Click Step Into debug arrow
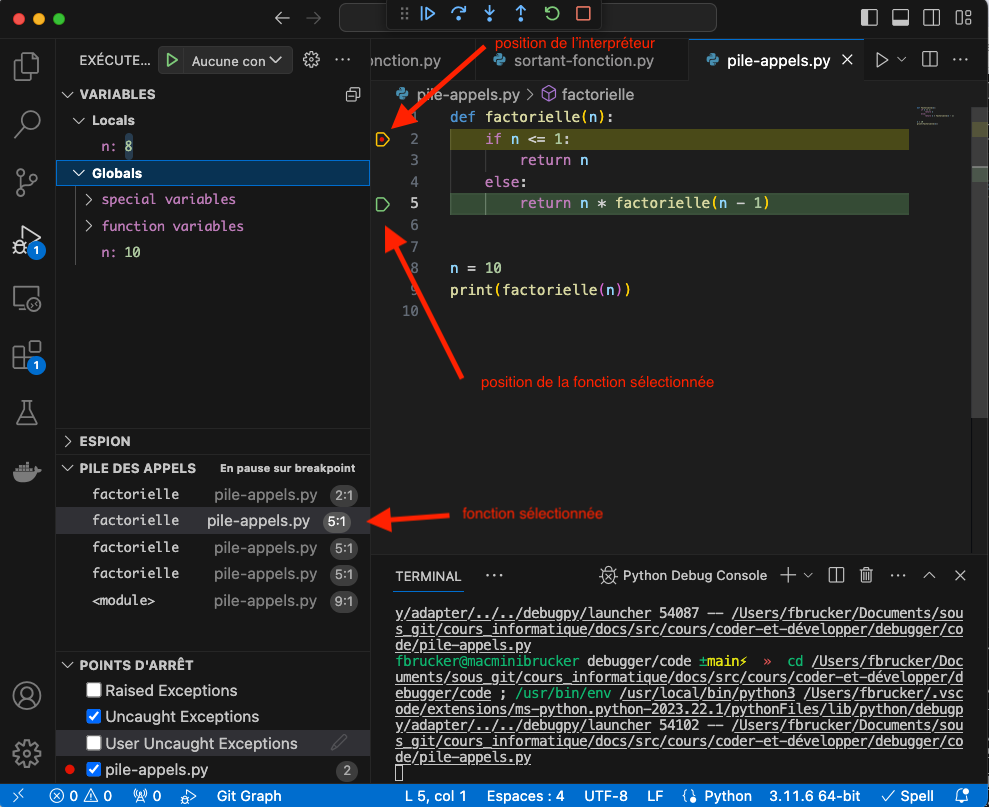 point(489,14)
